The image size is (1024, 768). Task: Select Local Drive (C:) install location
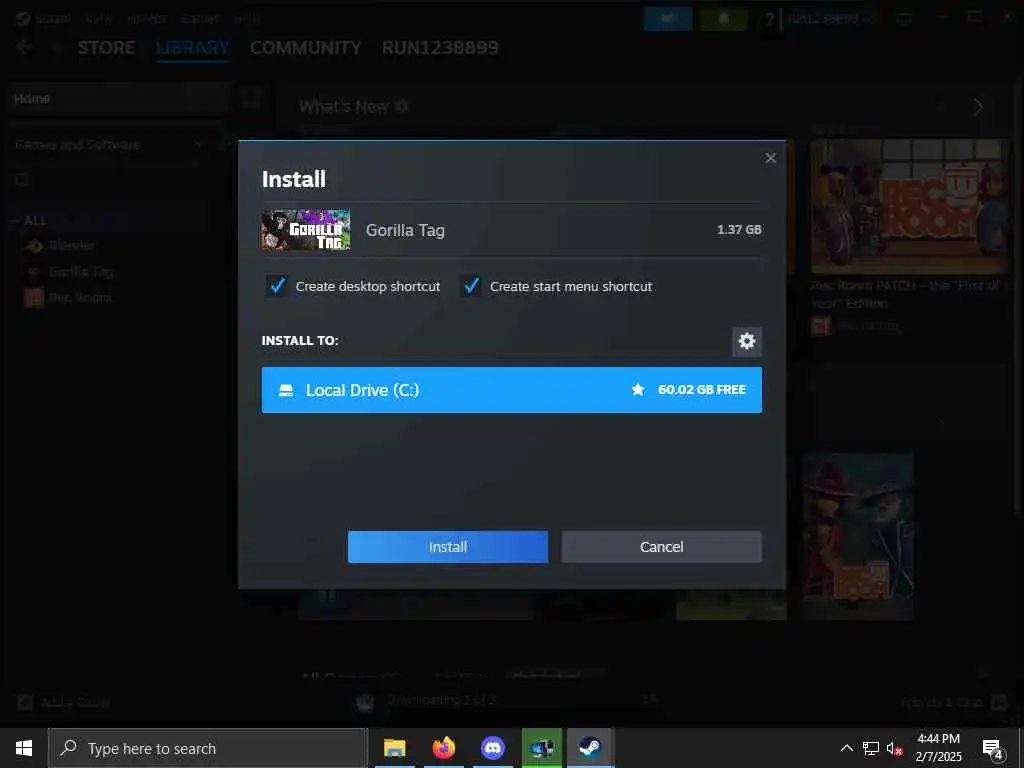(511, 390)
